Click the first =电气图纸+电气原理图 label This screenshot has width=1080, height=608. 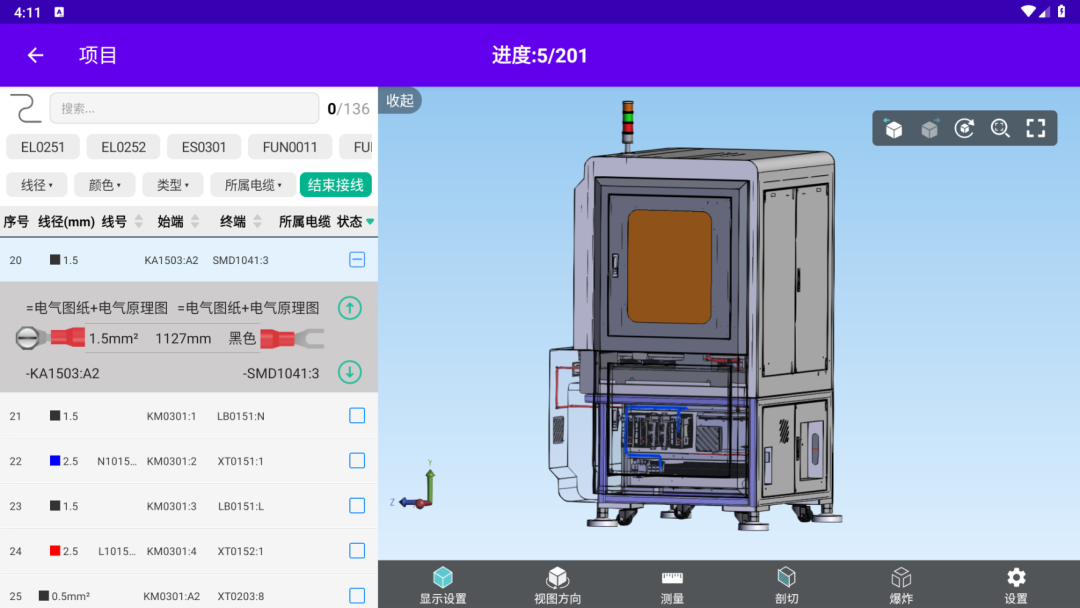tap(97, 308)
